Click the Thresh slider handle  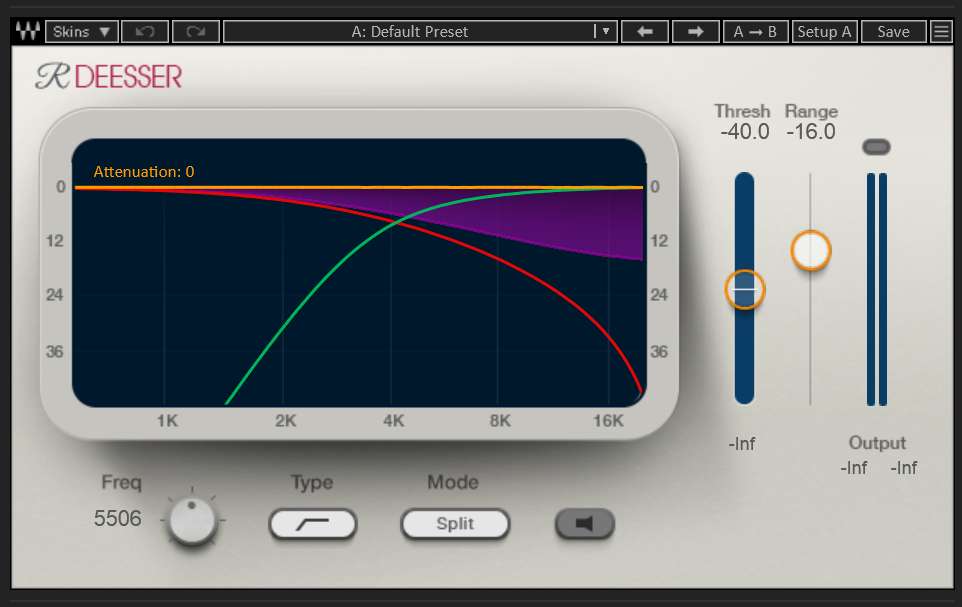(x=744, y=289)
